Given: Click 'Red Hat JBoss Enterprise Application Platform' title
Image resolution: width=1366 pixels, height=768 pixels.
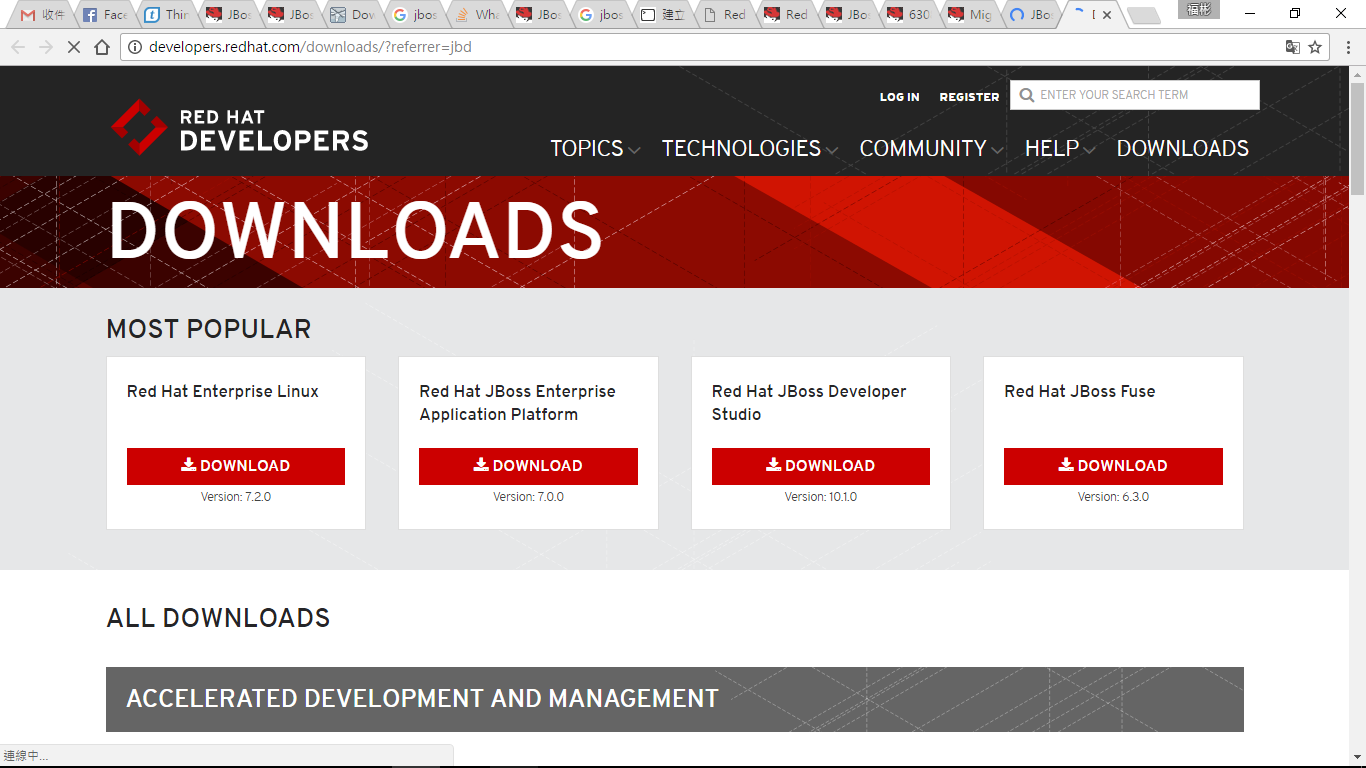Looking at the screenshot, I should (517, 403).
